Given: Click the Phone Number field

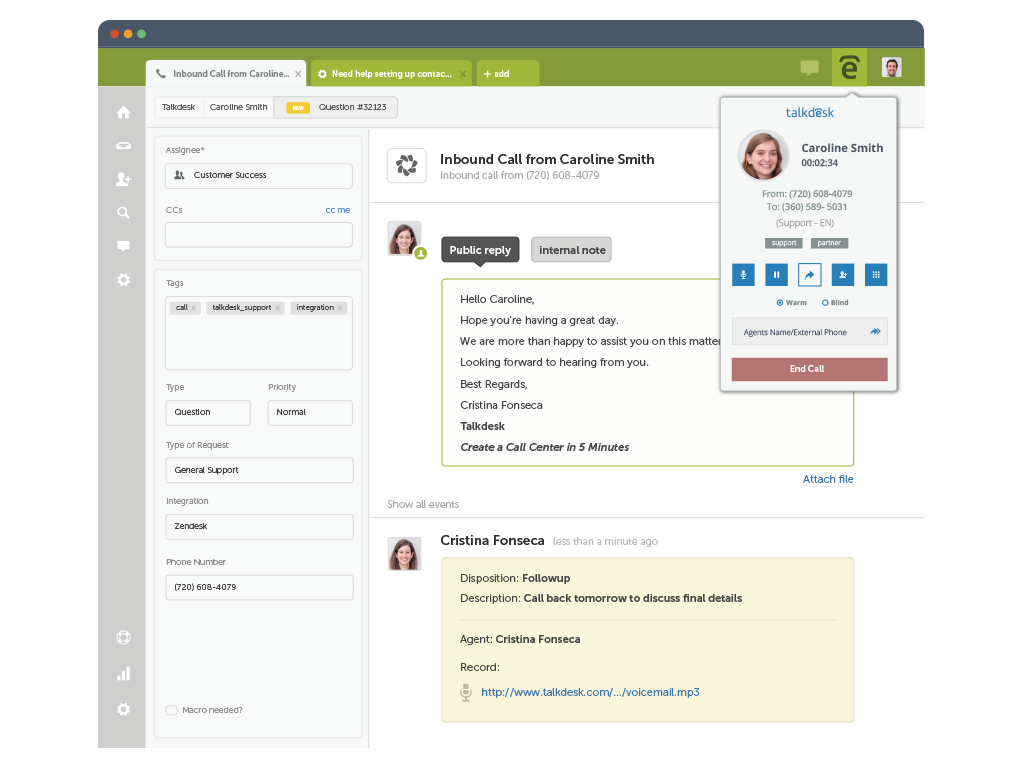Looking at the screenshot, I should [x=259, y=588].
